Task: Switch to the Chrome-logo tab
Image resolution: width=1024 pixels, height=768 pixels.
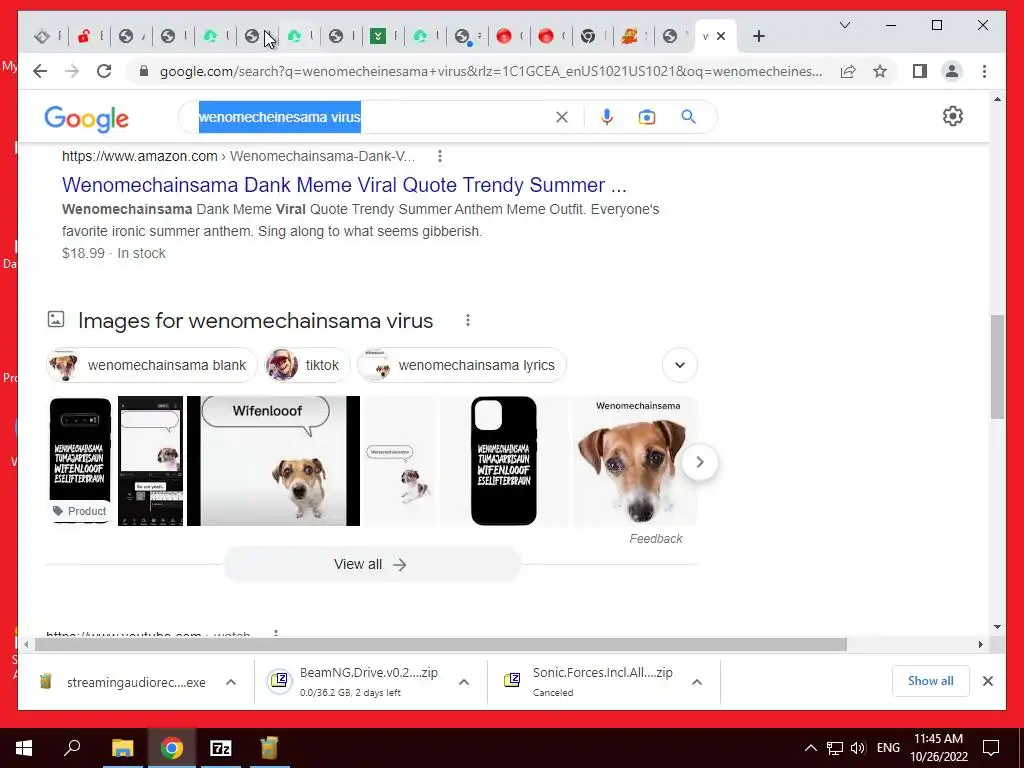Action: point(588,36)
